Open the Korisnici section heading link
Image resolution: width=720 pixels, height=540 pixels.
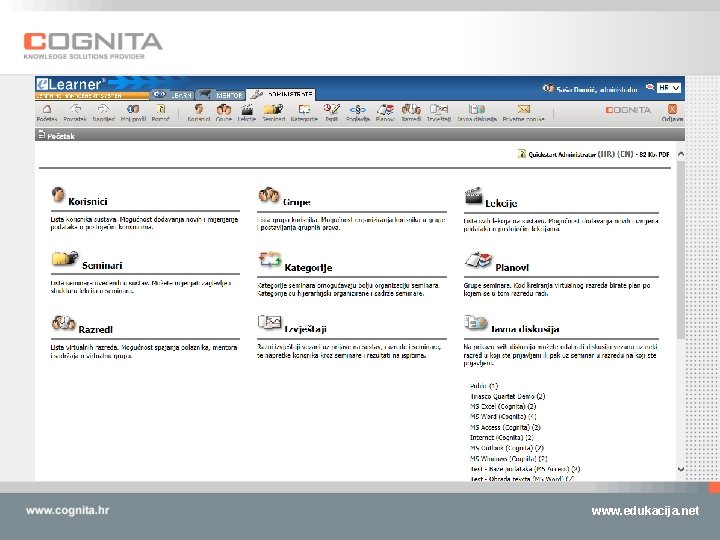pyautogui.click(x=88, y=202)
